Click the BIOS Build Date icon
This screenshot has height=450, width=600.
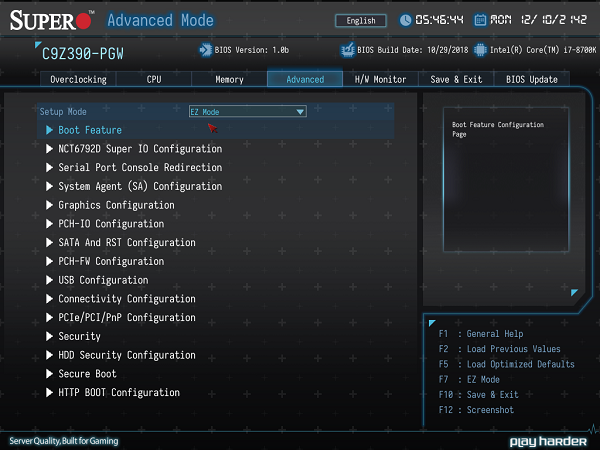[348, 49]
